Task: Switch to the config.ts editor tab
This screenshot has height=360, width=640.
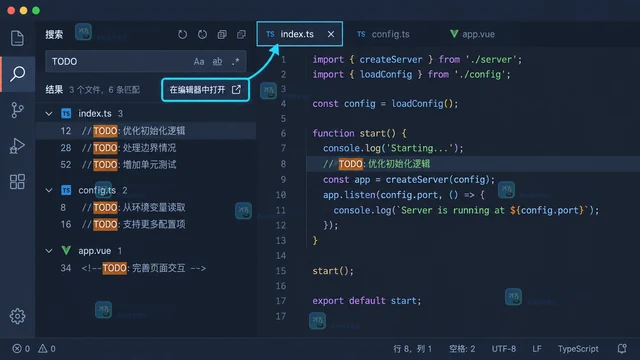Action: [x=383, y=34]
